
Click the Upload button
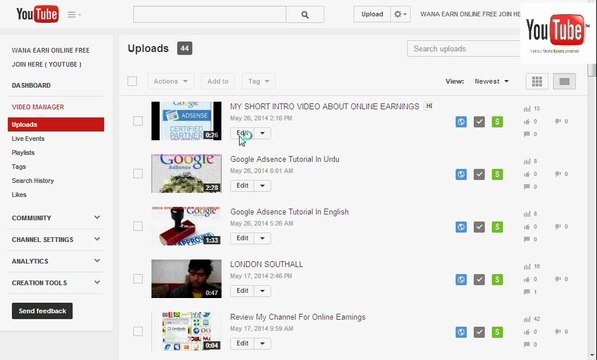pos(372,14)
